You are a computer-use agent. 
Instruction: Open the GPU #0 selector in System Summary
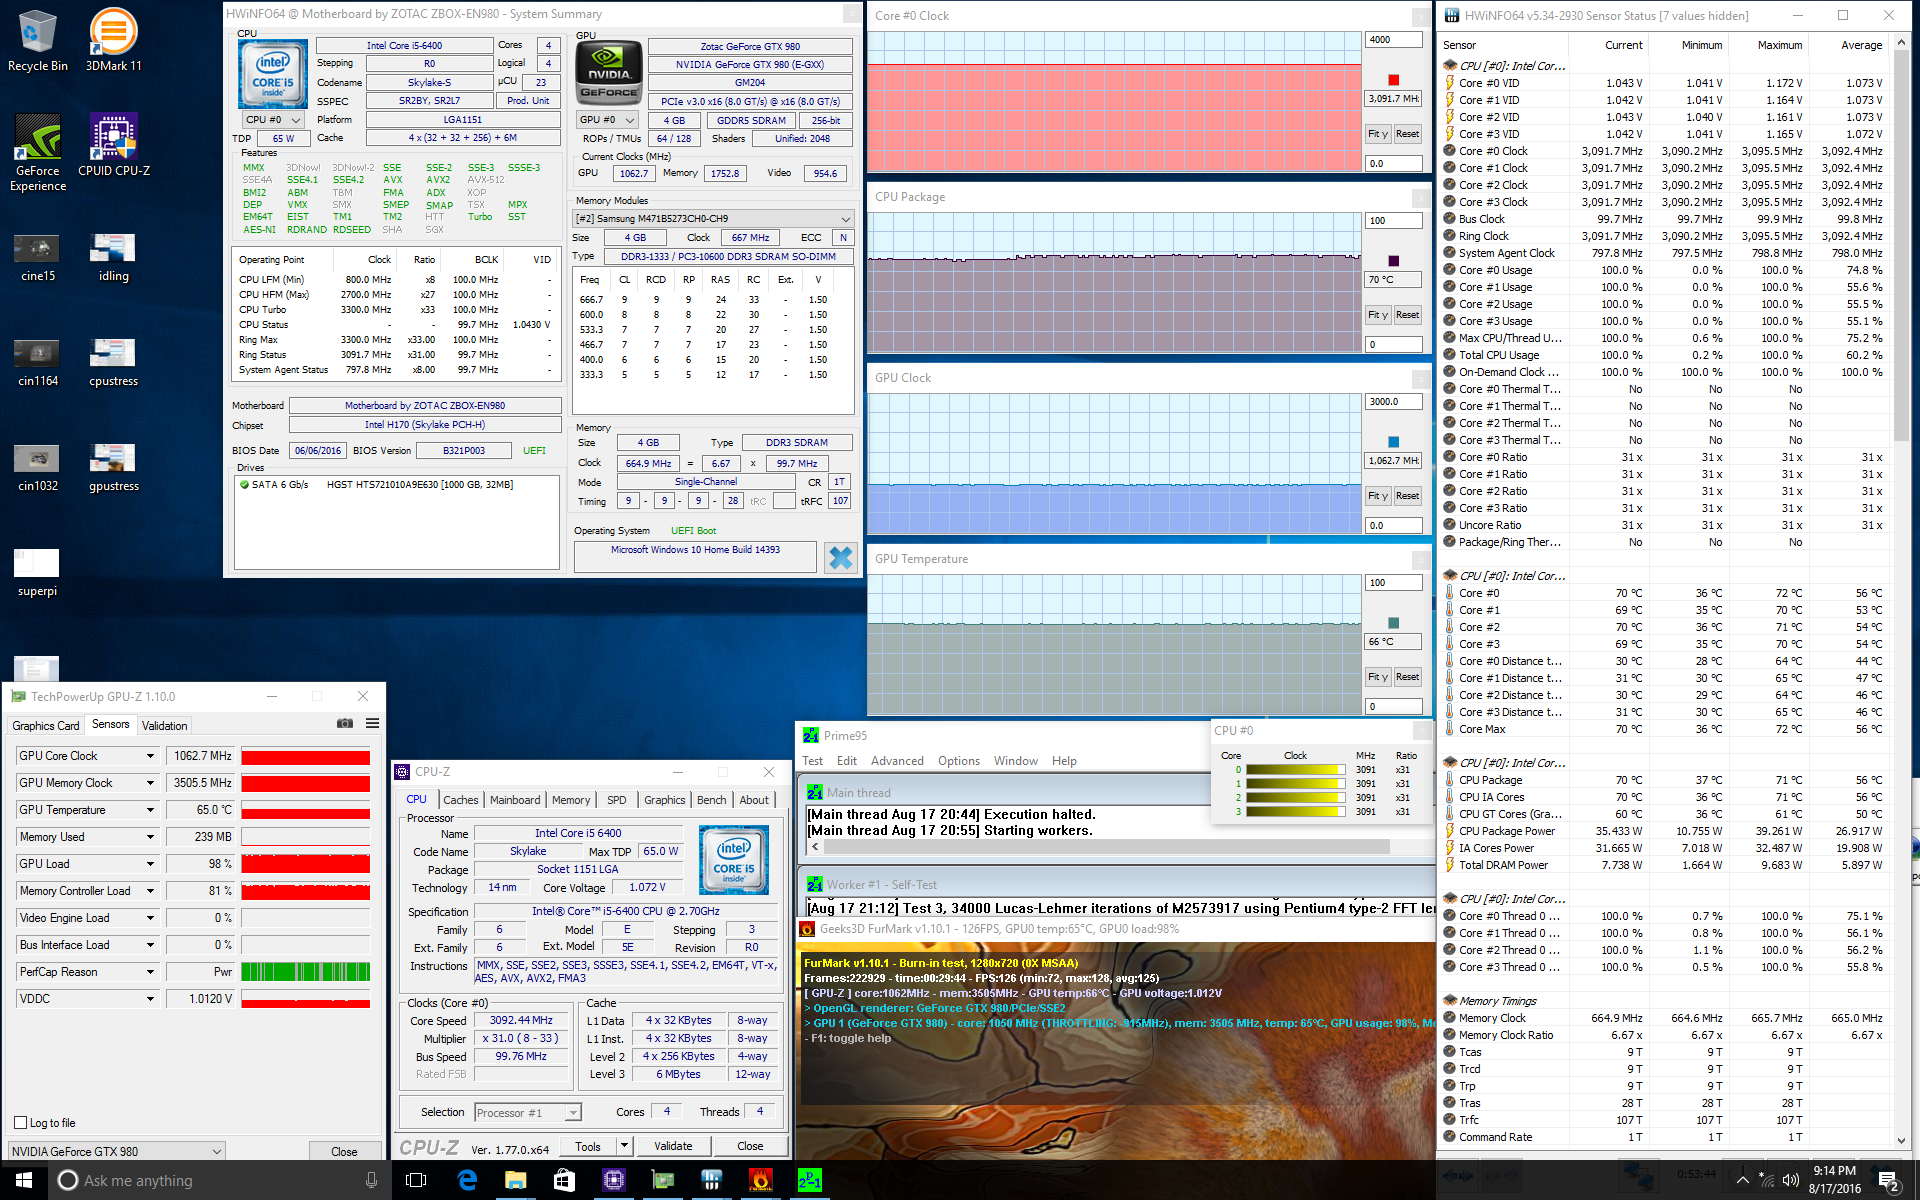coord(607,119)
